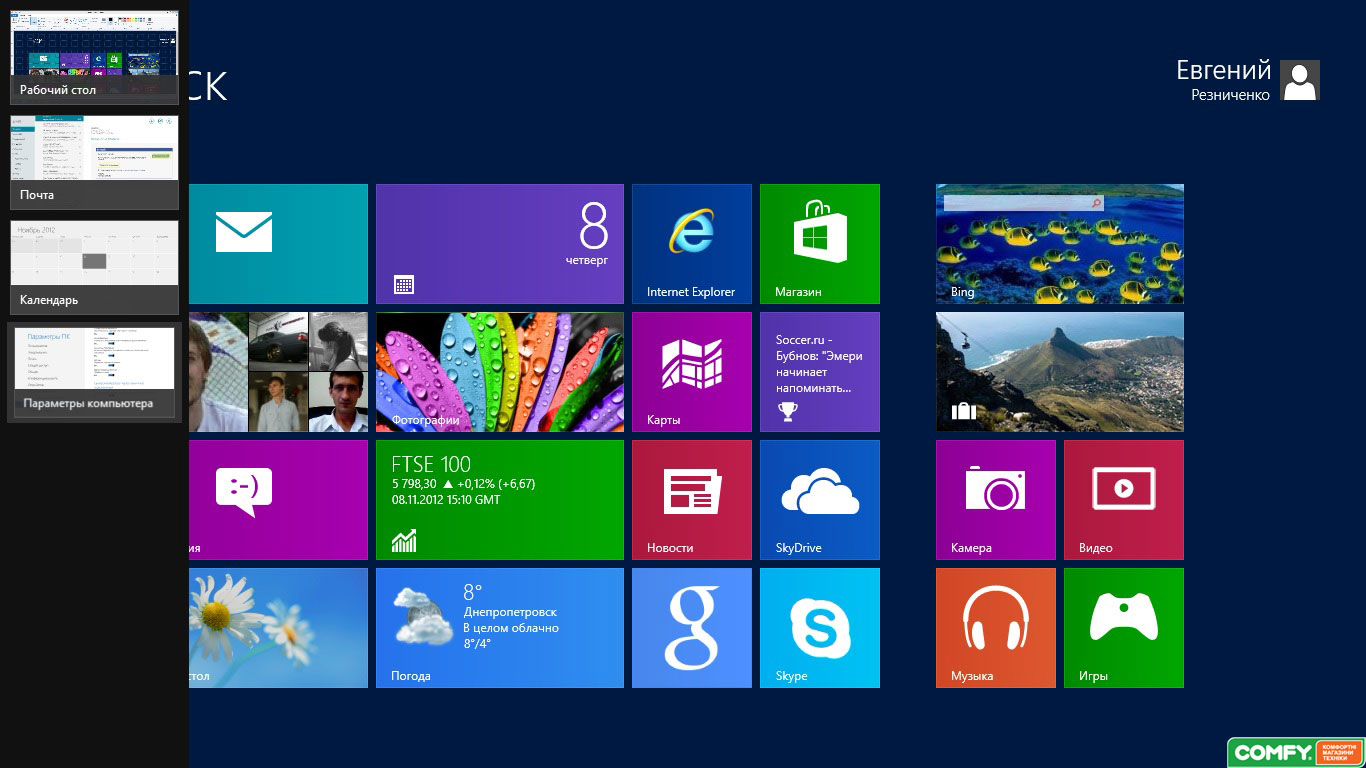Click the suitcase icon on Travel tile

963,411
